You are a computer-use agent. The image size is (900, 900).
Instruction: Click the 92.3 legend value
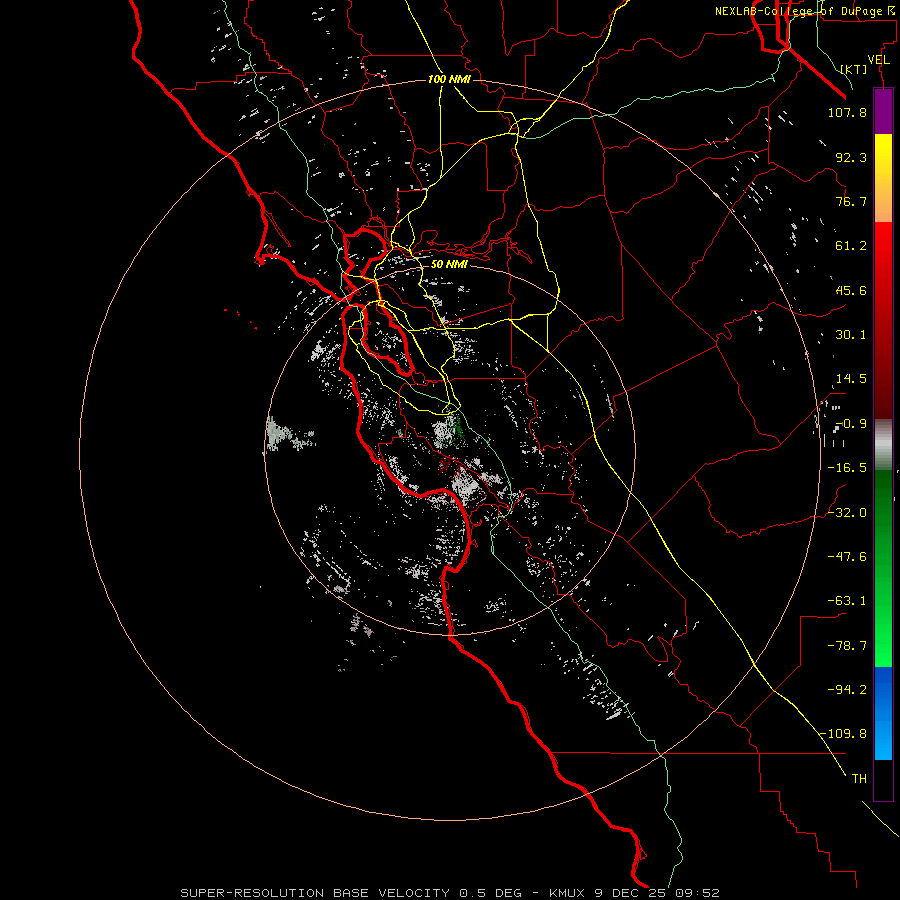(851, 157)
